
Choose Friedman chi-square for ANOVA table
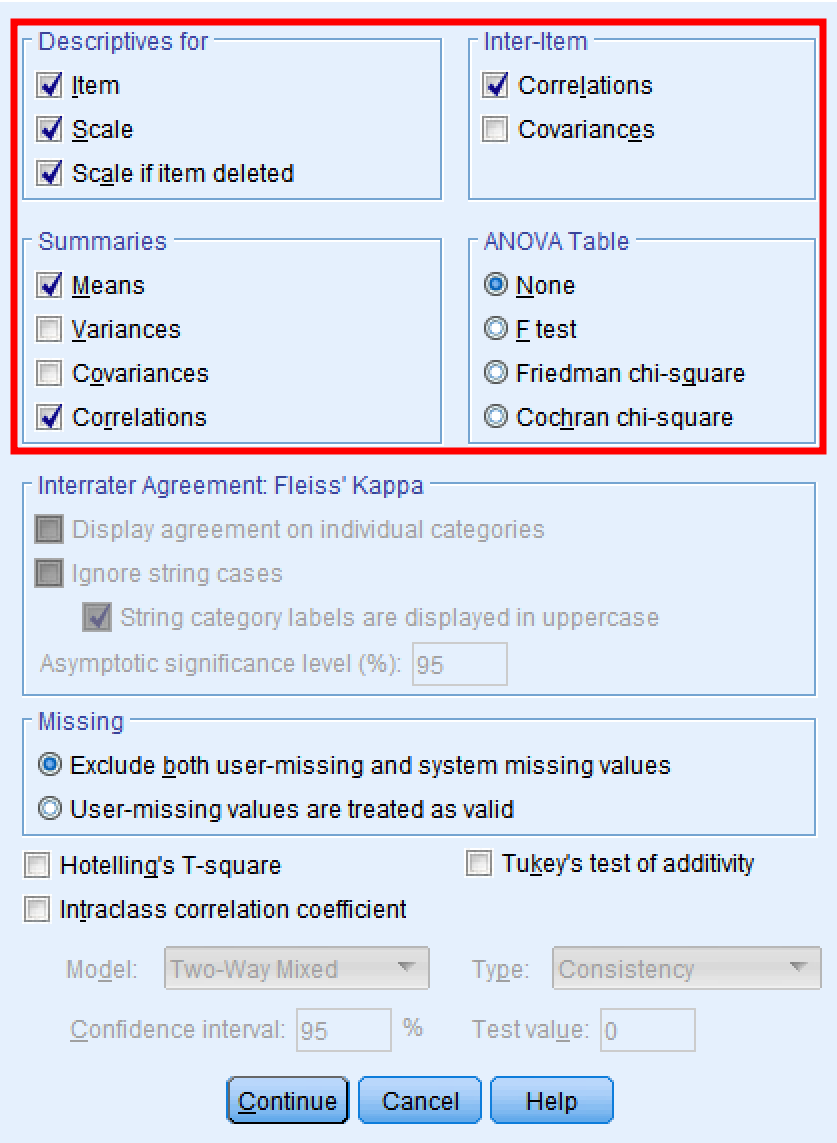click(495, 373)
